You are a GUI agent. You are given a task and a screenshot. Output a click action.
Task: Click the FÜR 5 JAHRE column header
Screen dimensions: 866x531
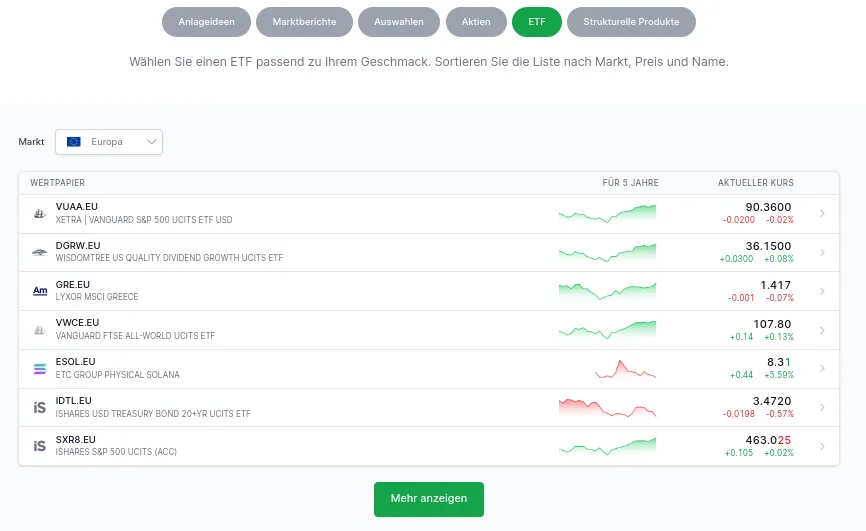630,183
